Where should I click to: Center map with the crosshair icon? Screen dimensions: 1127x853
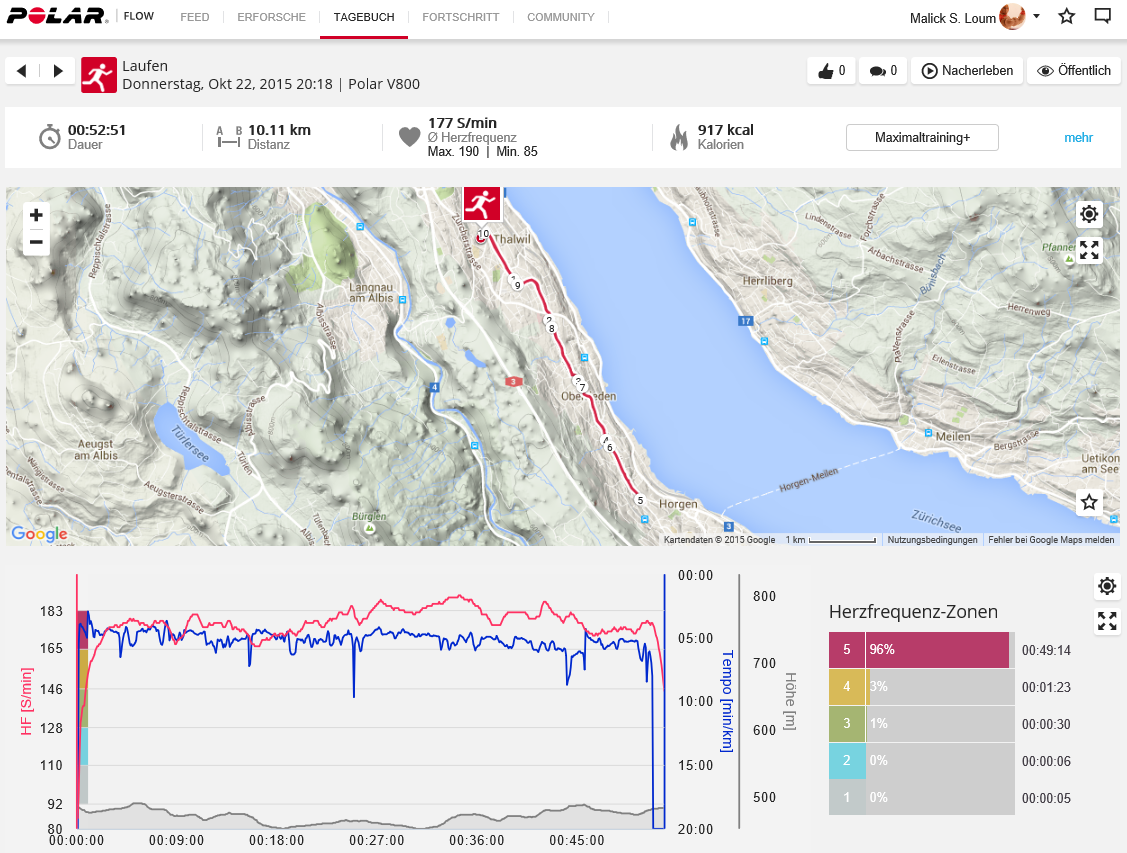1089,214
